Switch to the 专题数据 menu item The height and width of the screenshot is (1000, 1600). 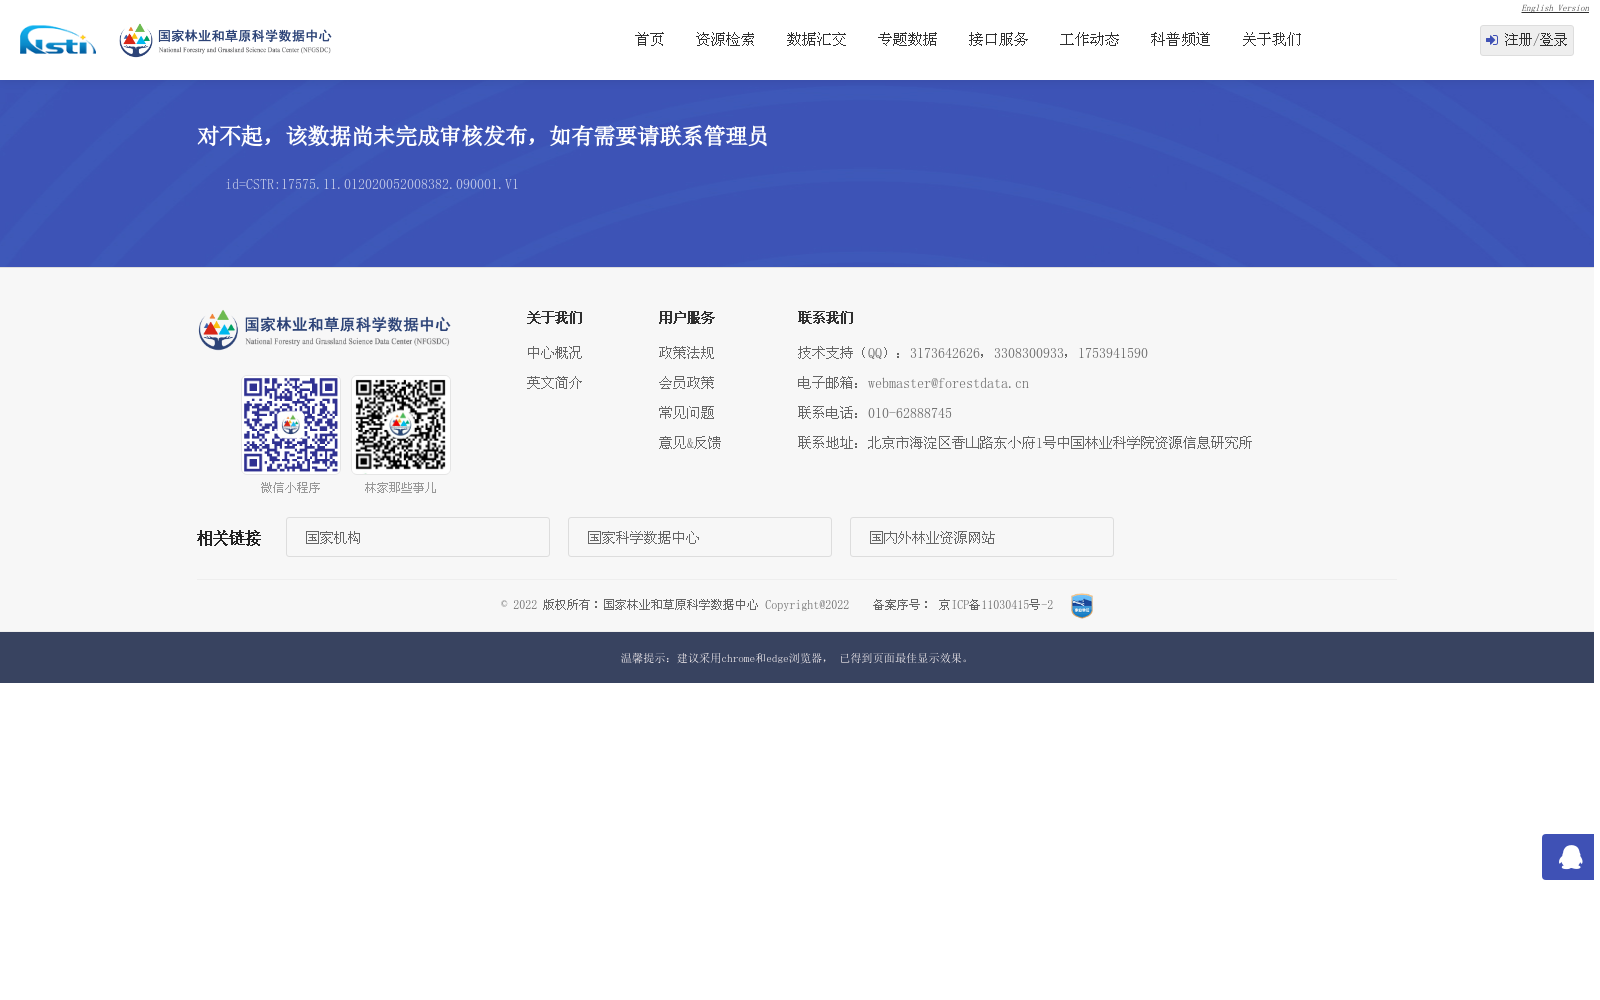tap(907, 39)
